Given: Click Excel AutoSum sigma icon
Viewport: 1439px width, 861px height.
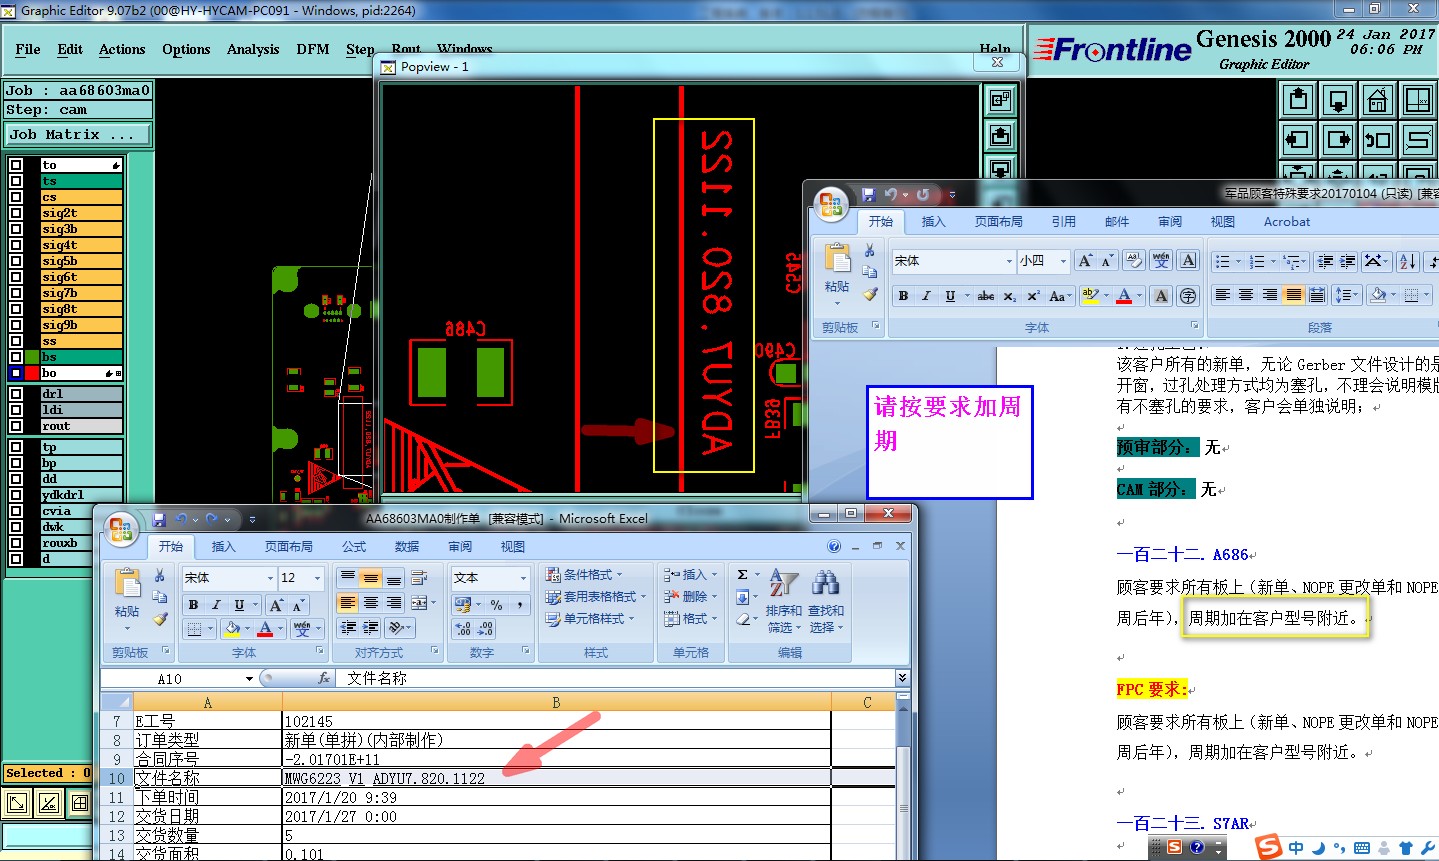Looking at the screenshot, I should [743, 574].
